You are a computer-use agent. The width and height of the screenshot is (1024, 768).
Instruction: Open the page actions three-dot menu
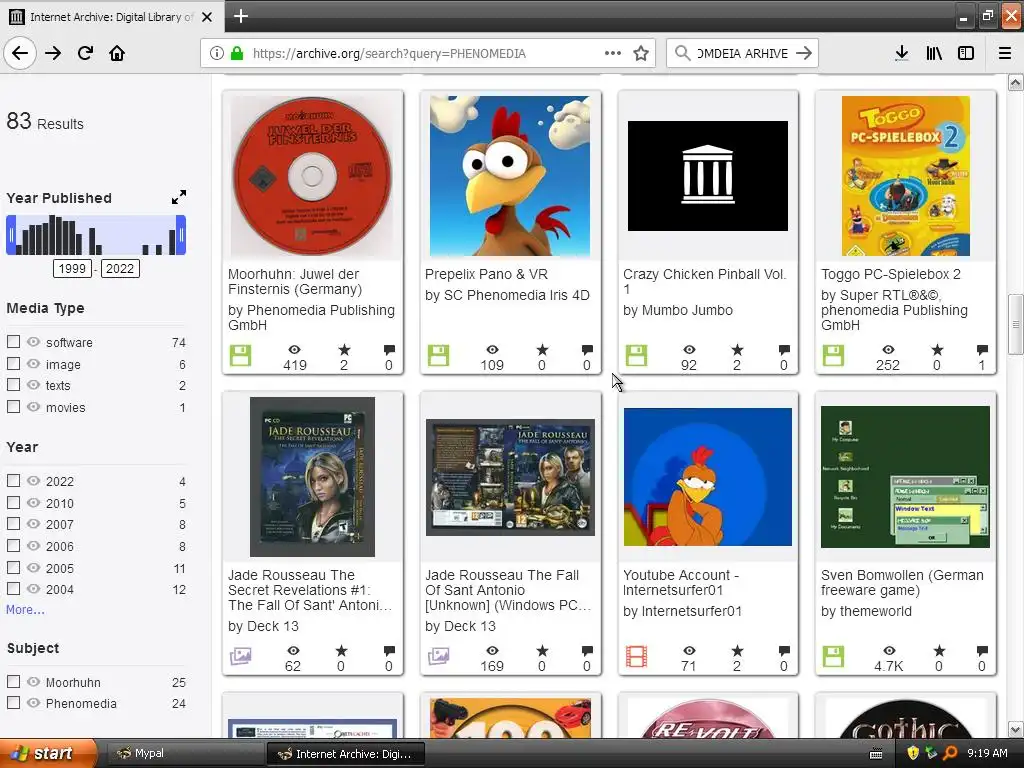coord(613,53)
